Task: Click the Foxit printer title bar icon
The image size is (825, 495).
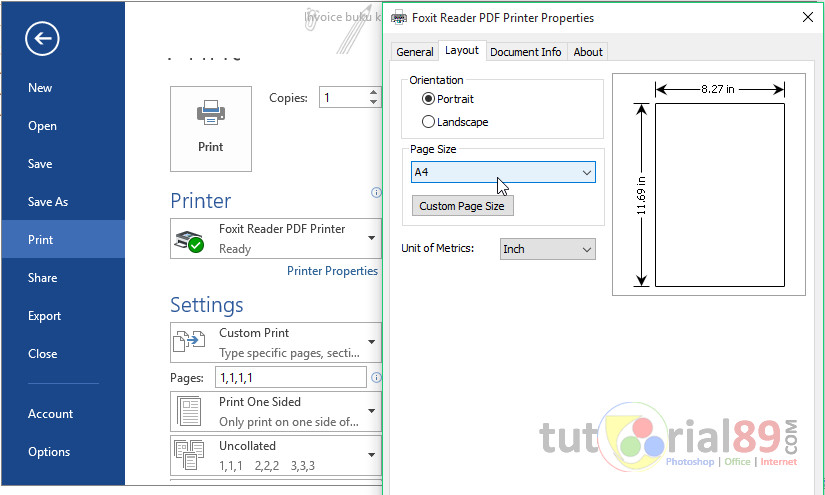Action: click(x=399, y=17)
